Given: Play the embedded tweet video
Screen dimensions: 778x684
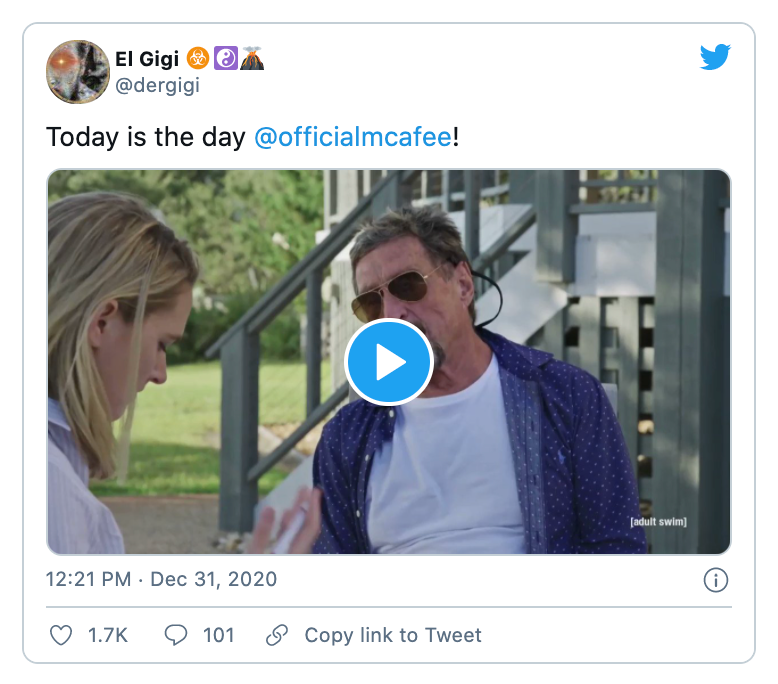Looking at the screenshot, I should (388, 364).
